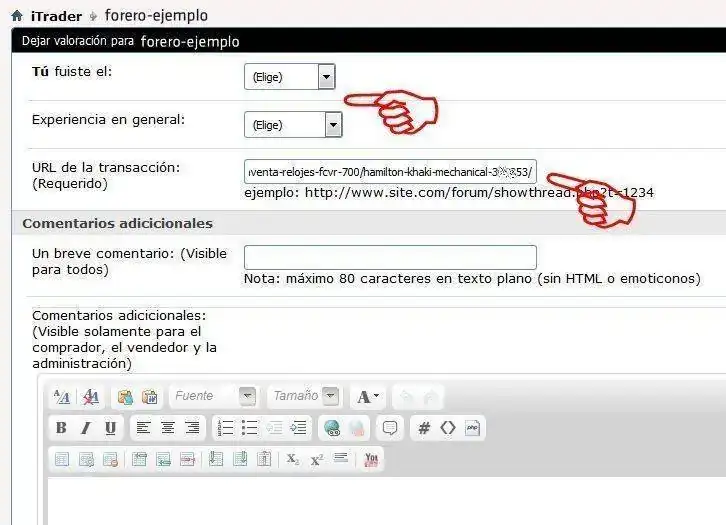The width and height of the screenshot is (726, 525).
Task: Delete table row
Action: [187, 459]
